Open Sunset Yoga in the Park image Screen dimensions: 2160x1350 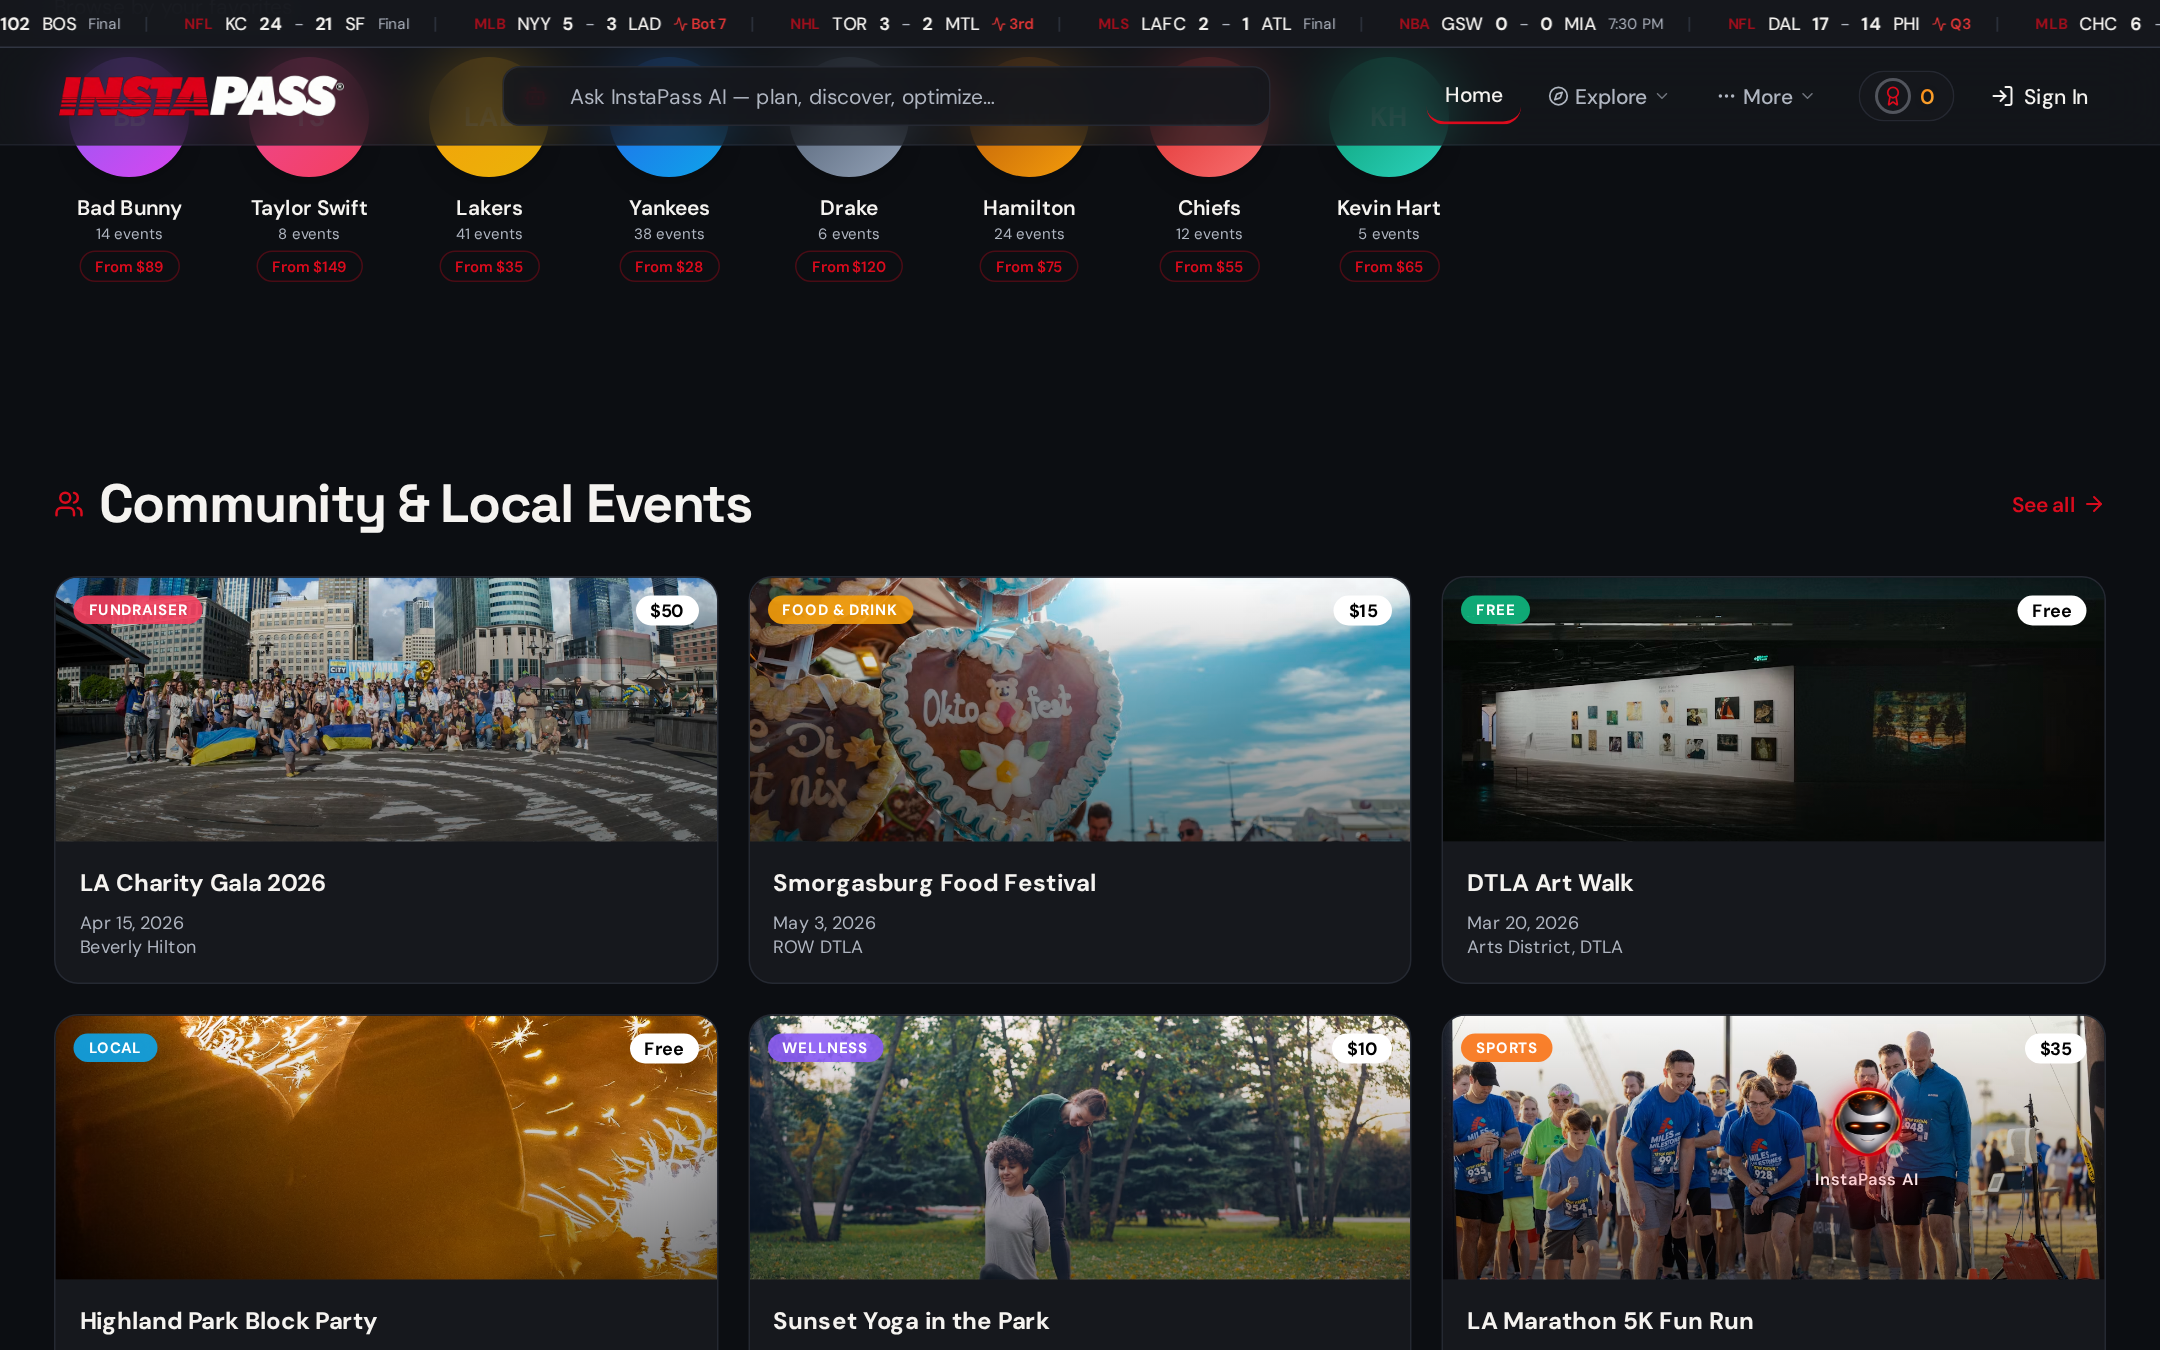click(x=1080, y=1148)
